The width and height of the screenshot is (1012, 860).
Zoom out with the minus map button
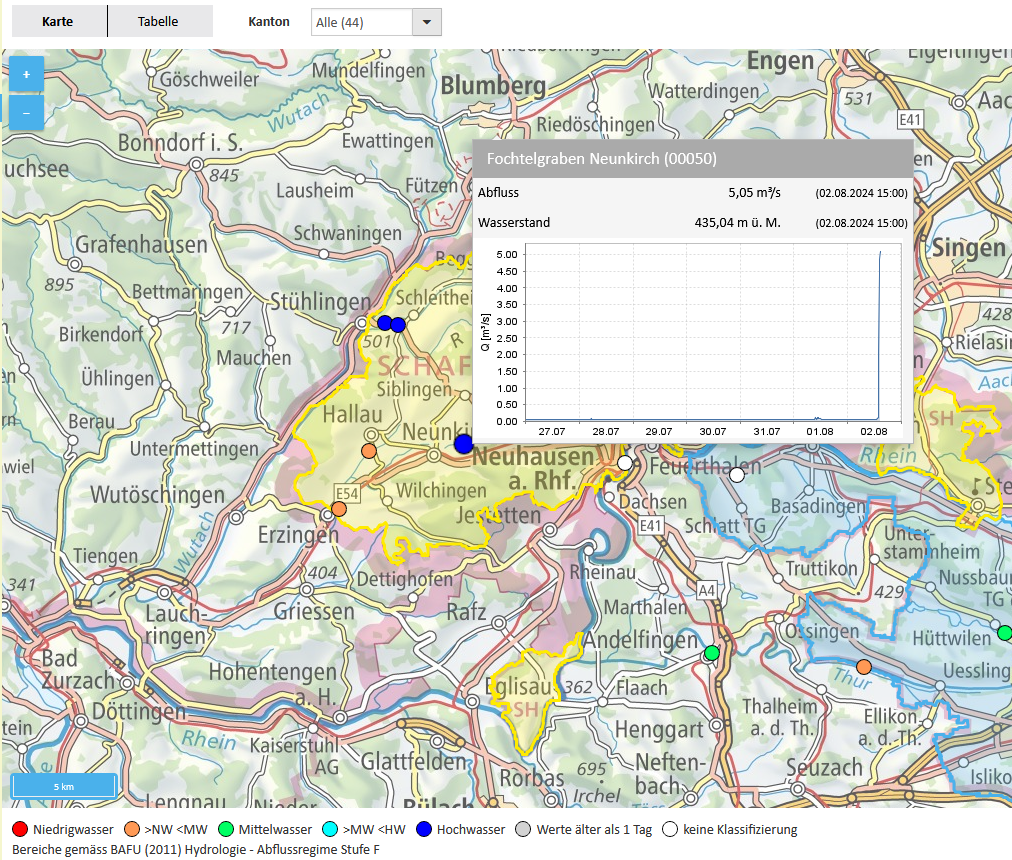tap(26, 112)
